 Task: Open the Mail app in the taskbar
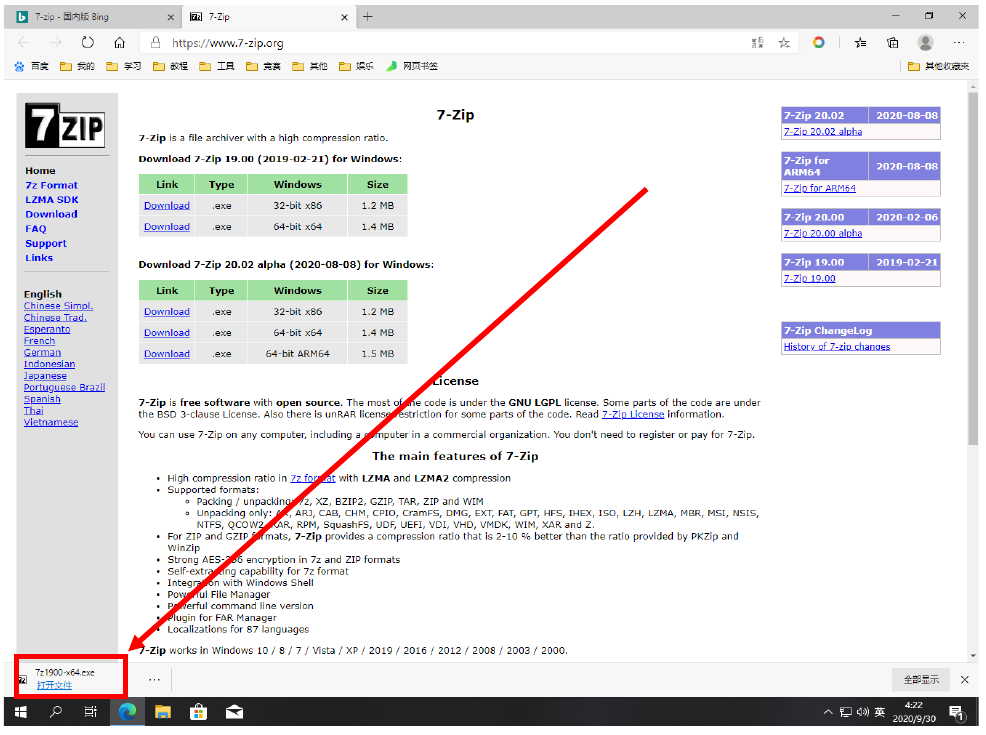point(234,712)
